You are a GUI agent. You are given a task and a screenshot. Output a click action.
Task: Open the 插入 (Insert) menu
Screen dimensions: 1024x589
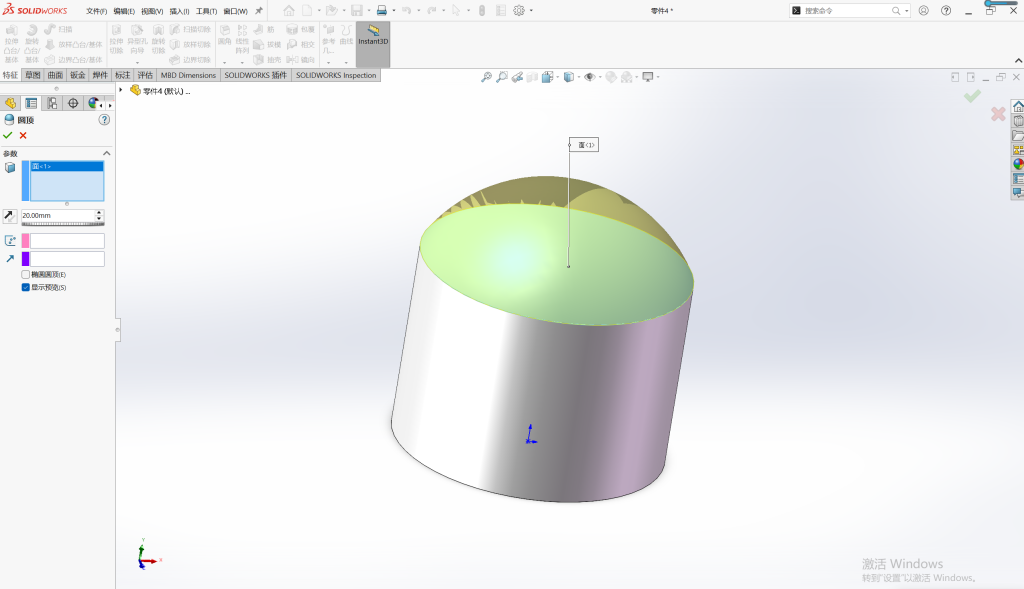click(x=179, y=11)
